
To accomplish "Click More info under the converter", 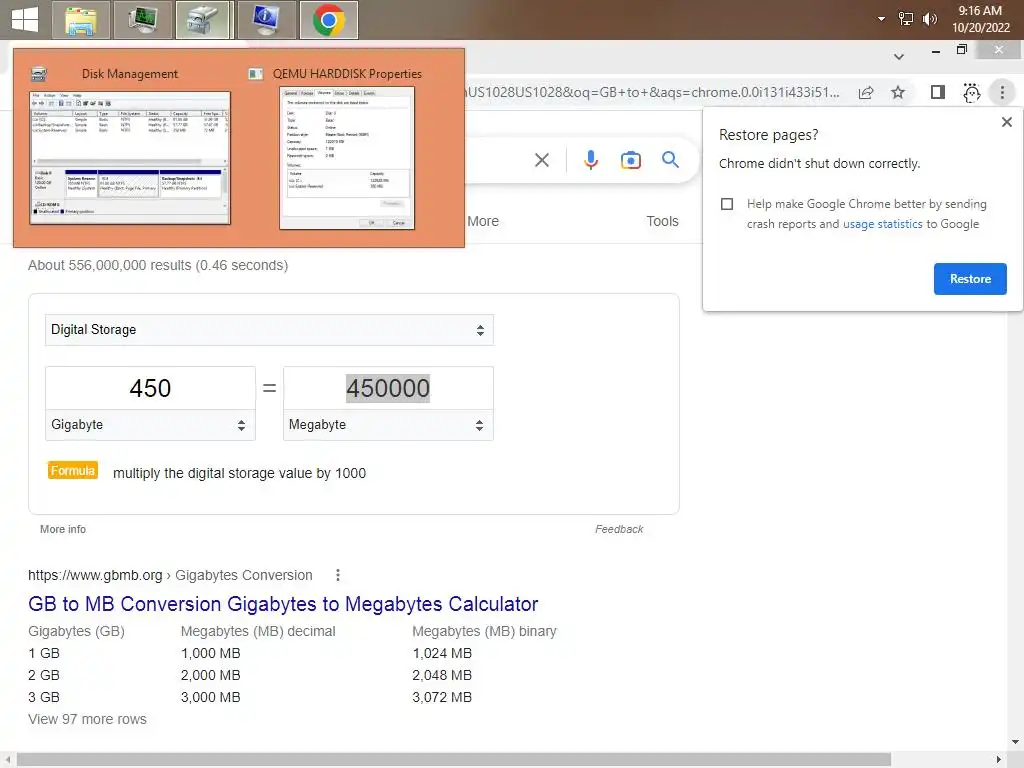I will [63, 529].
